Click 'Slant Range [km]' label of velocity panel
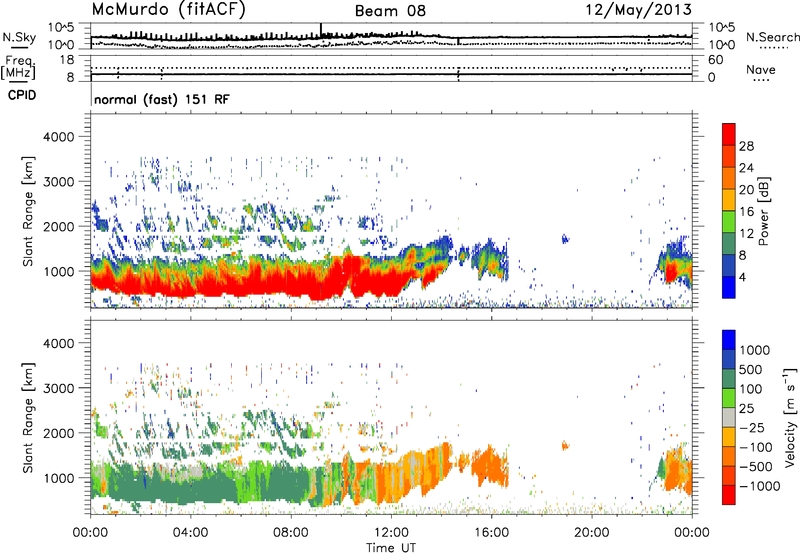The image size is (800, 554). click(29, 418)
